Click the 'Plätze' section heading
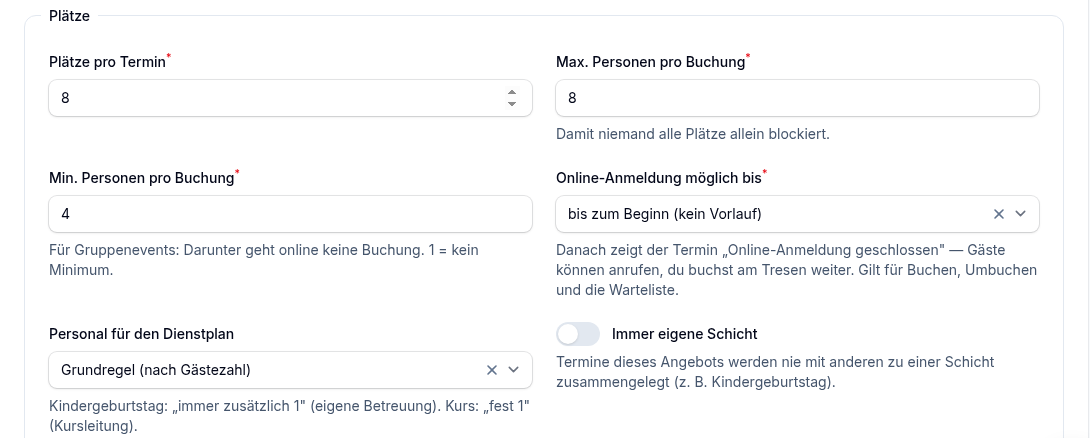1090x438 pixels. click(70, 16)
